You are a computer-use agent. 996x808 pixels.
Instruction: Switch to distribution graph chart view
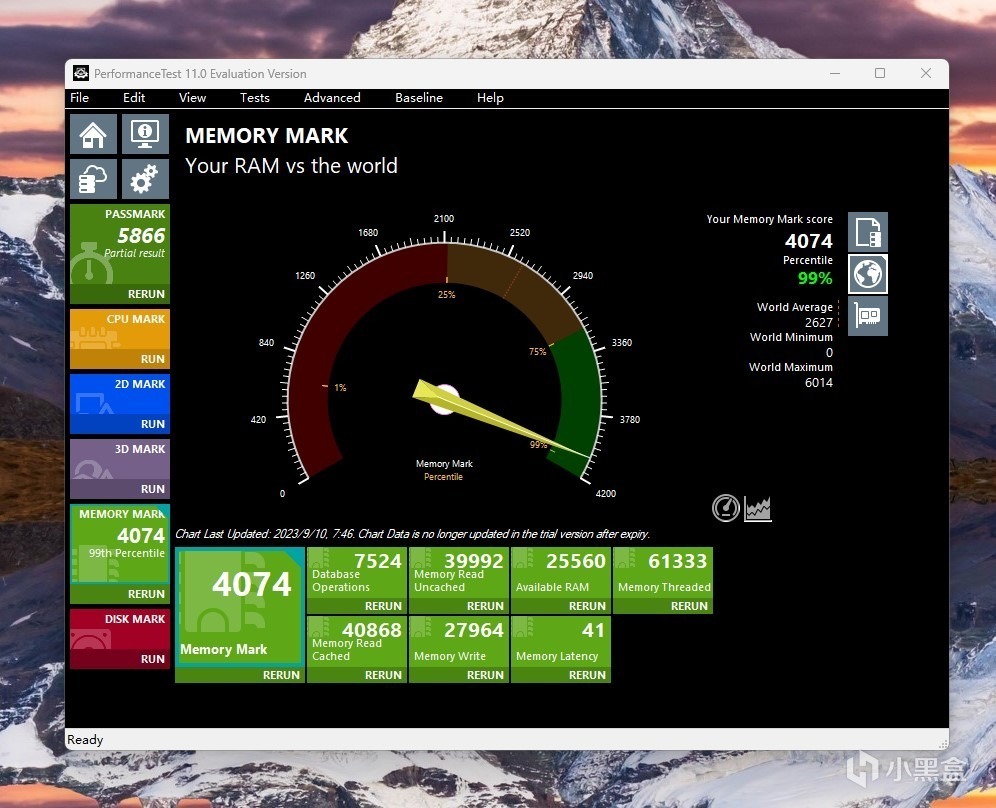coord(758,508)
